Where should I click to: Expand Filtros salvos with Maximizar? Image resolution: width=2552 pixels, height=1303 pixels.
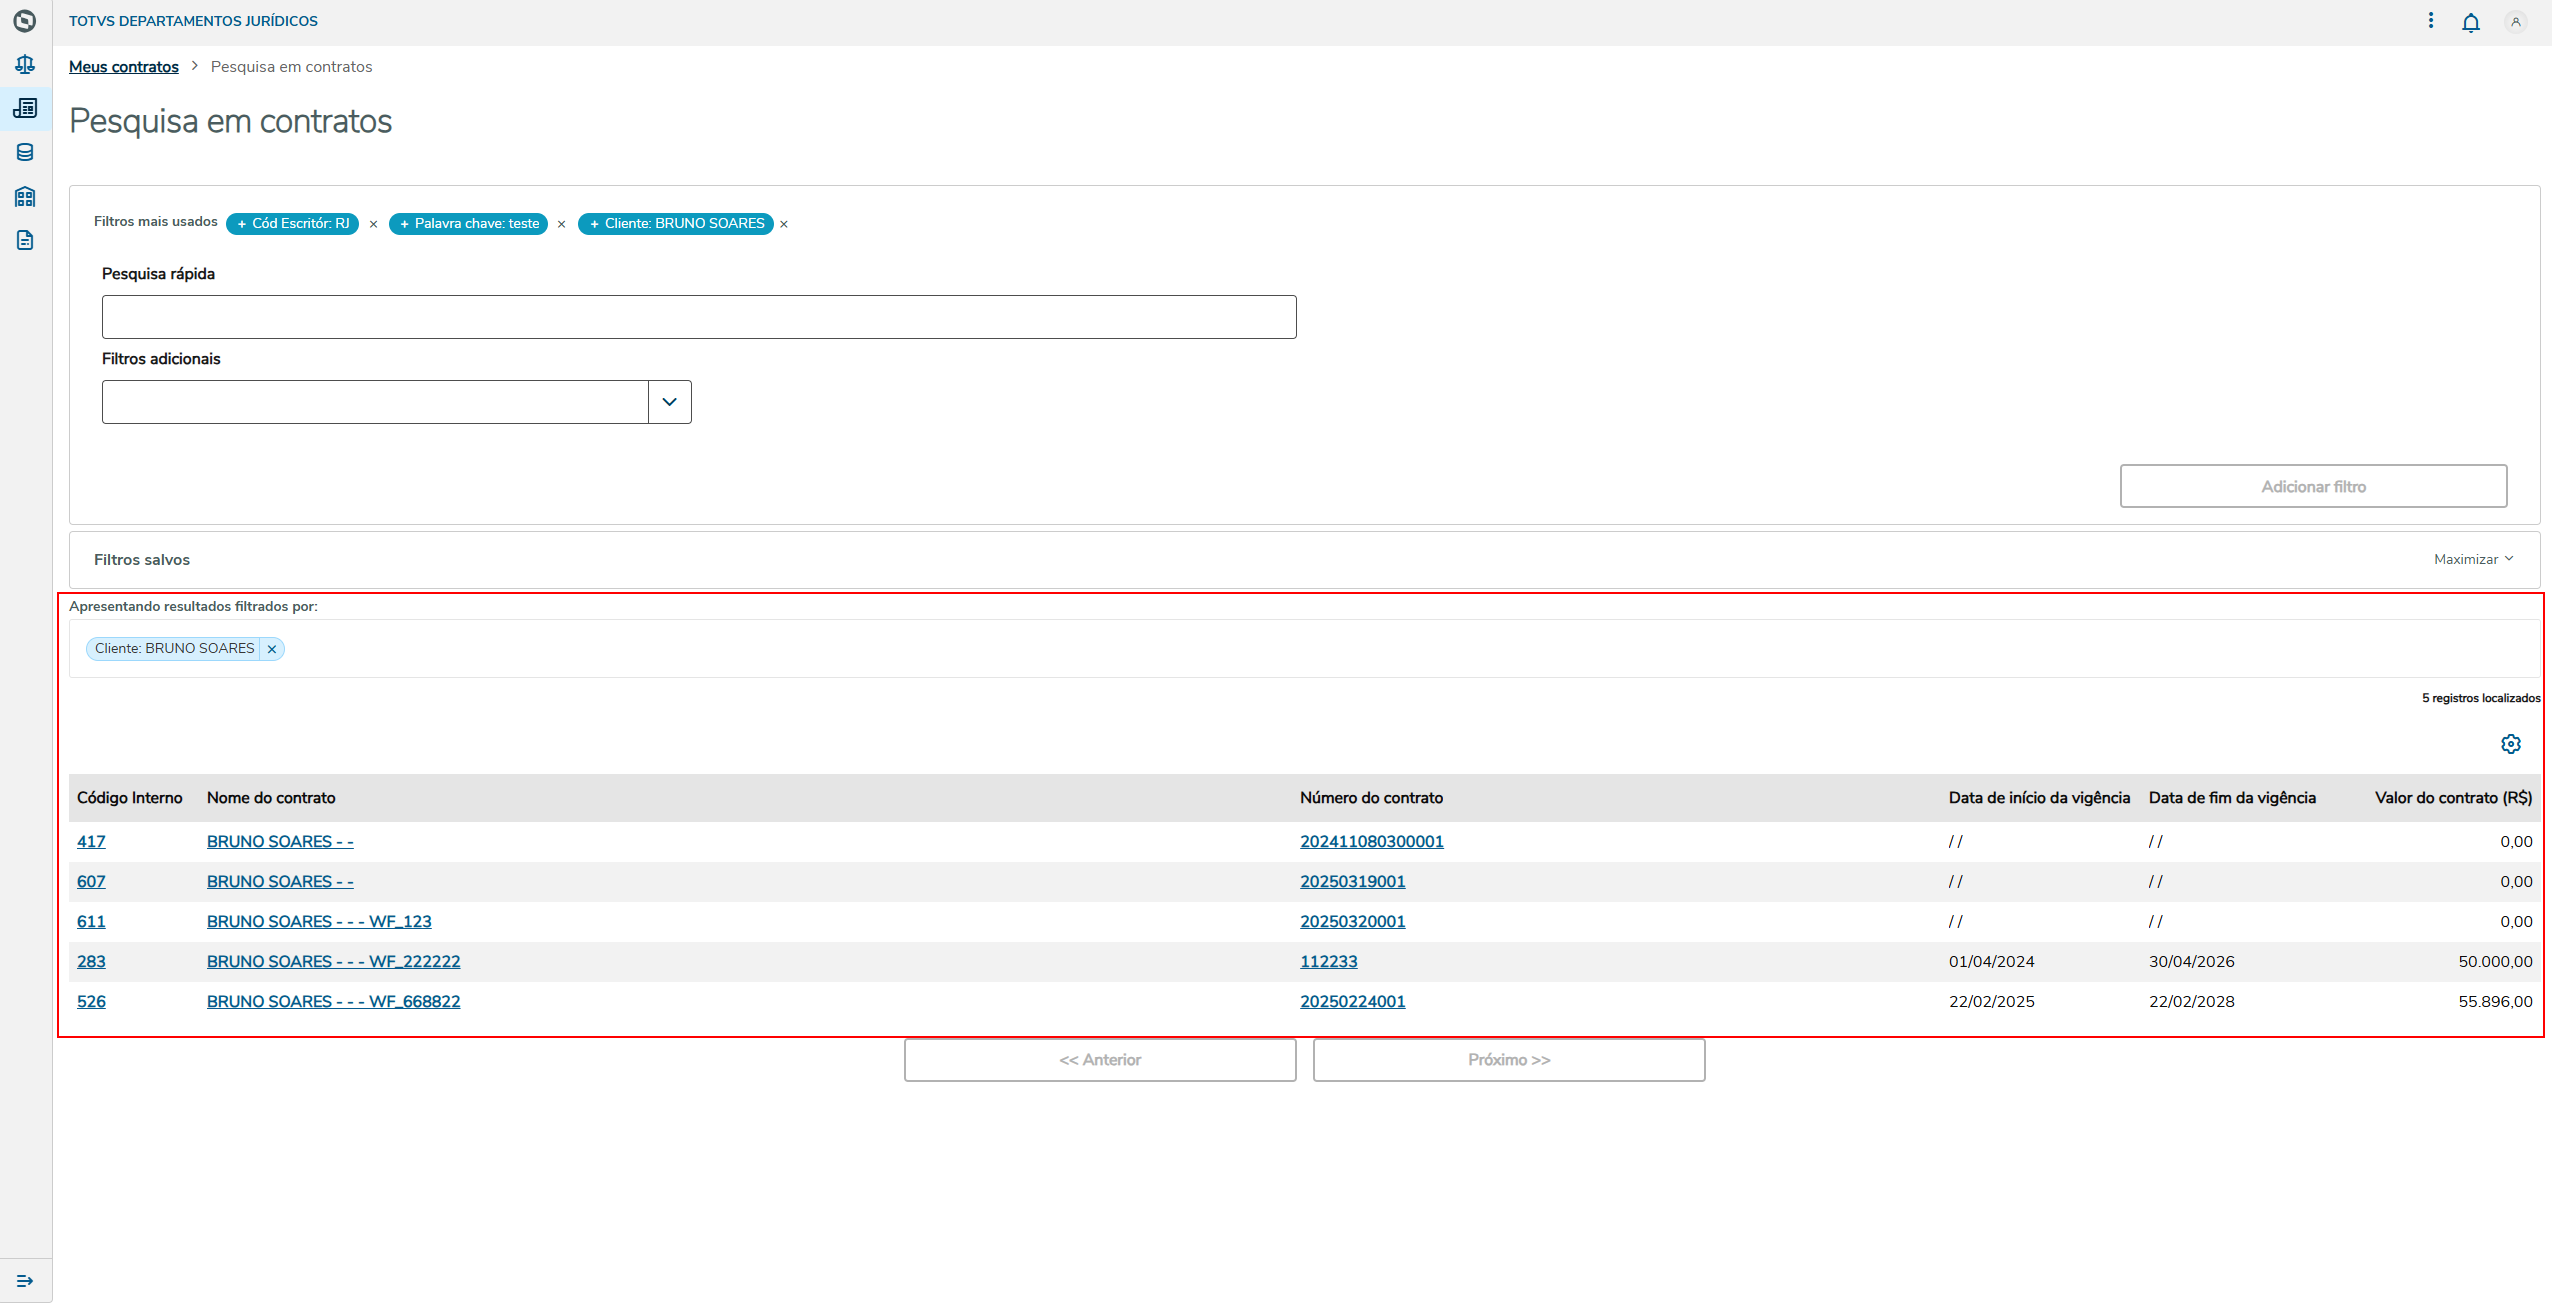click(x=2473, y=559)
